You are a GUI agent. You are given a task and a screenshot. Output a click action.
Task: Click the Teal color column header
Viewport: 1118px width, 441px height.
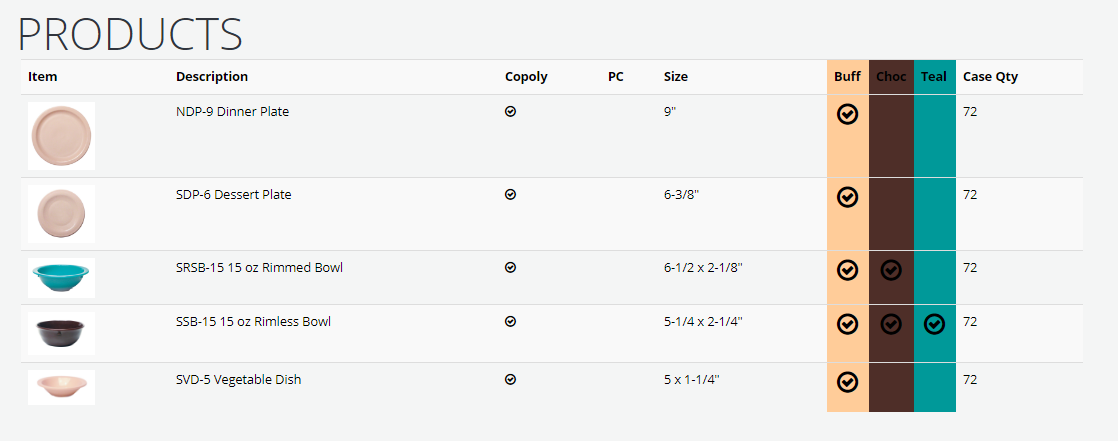pyautogui.click(x=934, y=77)
